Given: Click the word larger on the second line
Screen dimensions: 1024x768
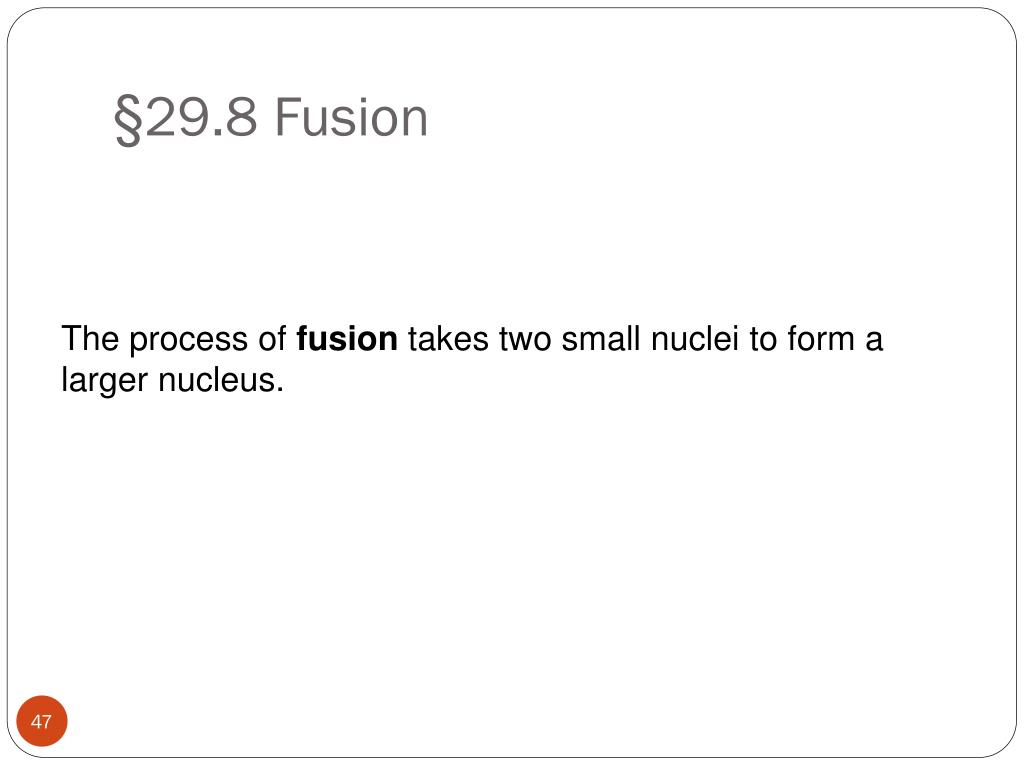Looking at the screenshot, I should point(104,381).
